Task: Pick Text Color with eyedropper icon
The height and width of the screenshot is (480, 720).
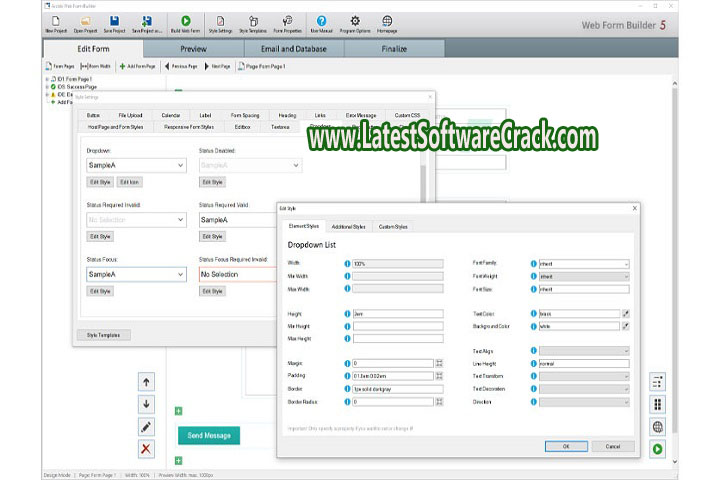Action: pos(626,314)
